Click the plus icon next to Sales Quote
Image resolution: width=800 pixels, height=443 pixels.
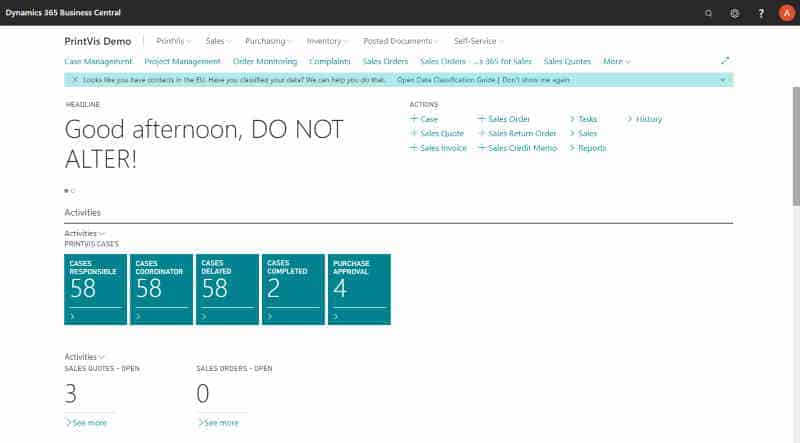point(414,133)
